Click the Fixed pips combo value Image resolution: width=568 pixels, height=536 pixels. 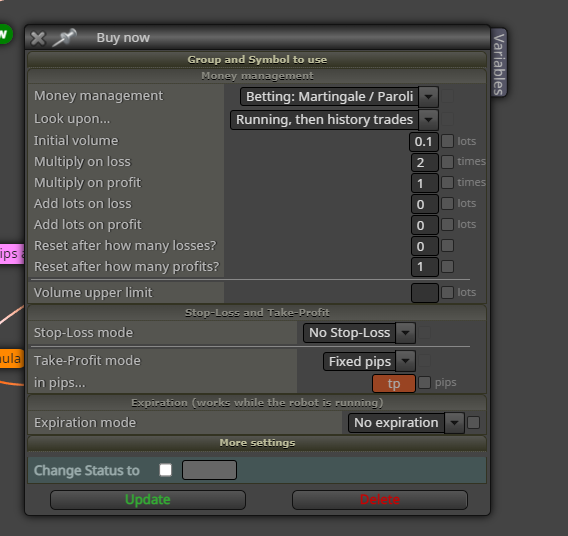(x=360, y=361)
